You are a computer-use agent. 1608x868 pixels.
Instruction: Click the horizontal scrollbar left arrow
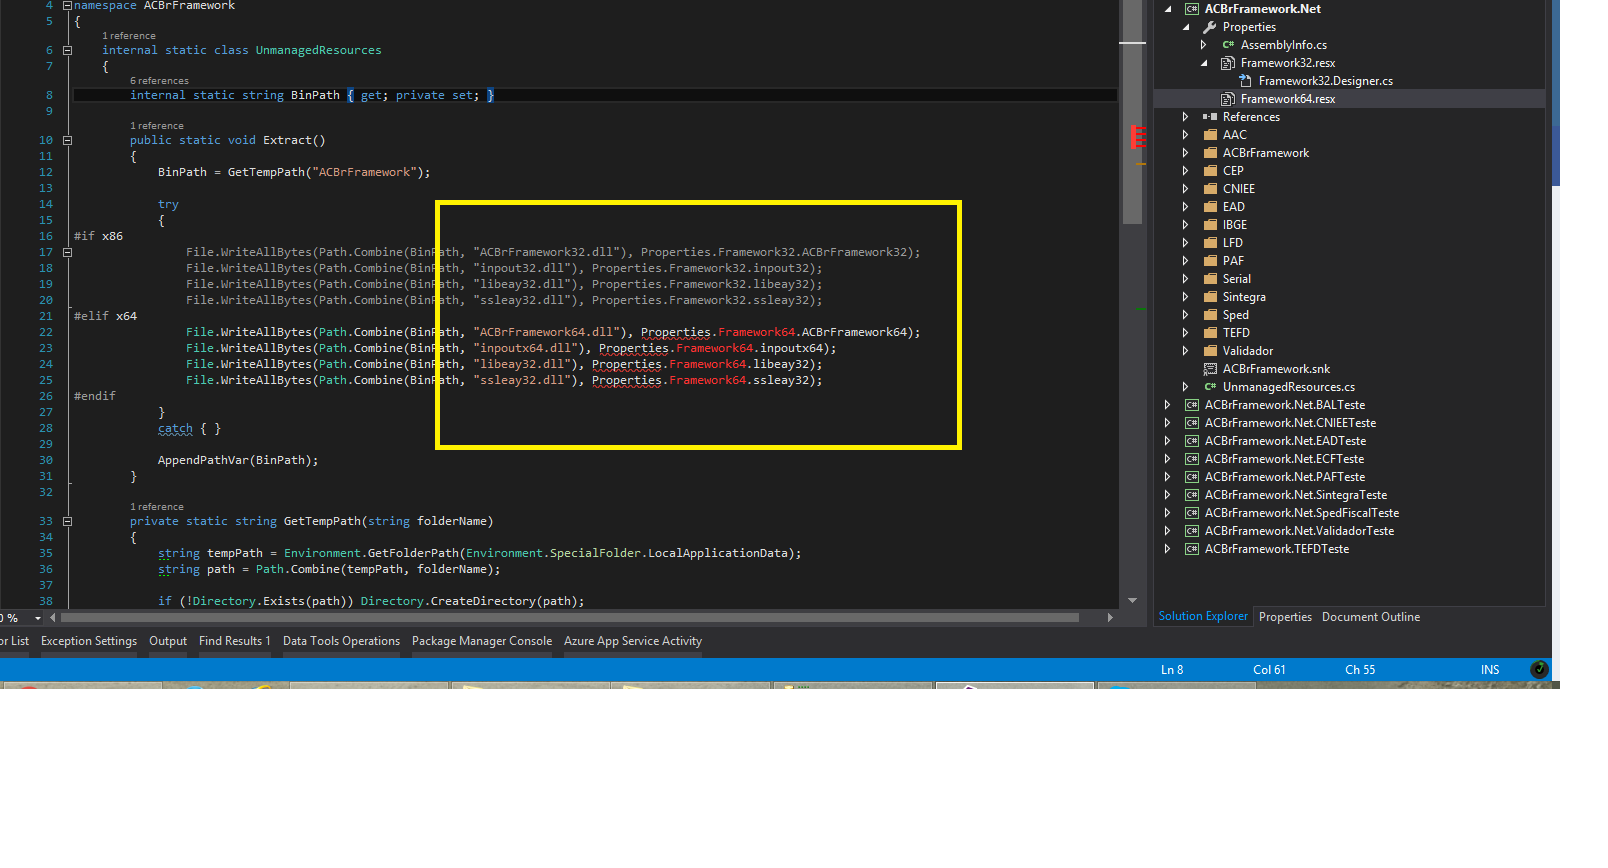coord(53,618)
